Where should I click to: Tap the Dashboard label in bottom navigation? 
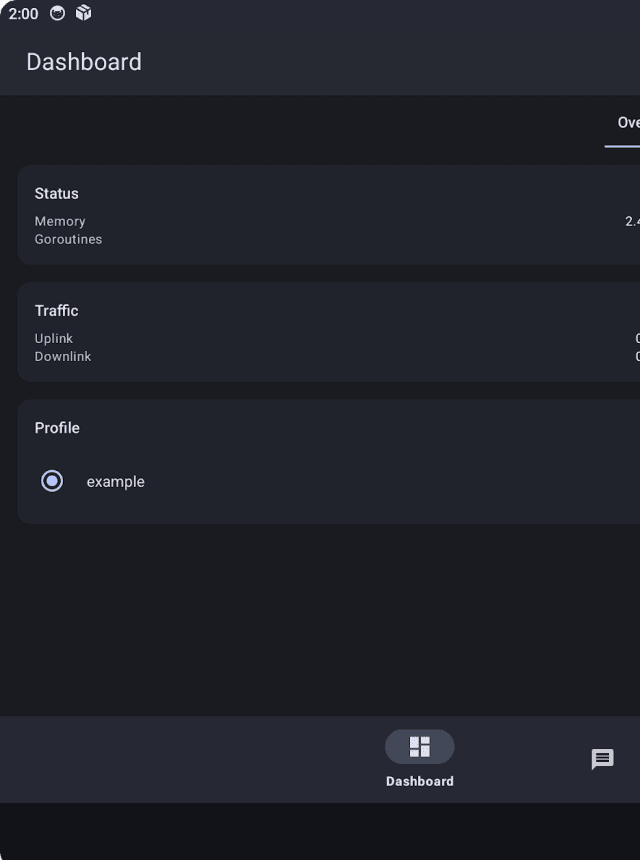[420, 781]
